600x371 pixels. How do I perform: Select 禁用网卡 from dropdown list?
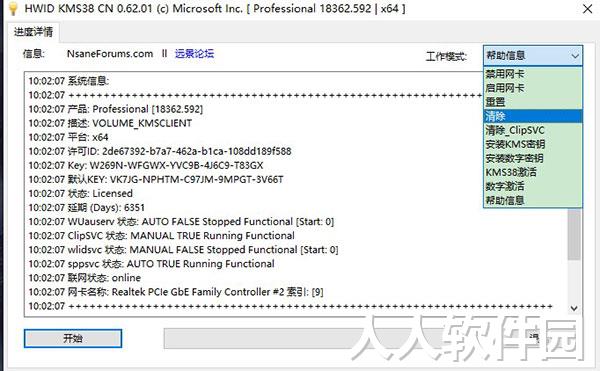click(x=533, y=74)
